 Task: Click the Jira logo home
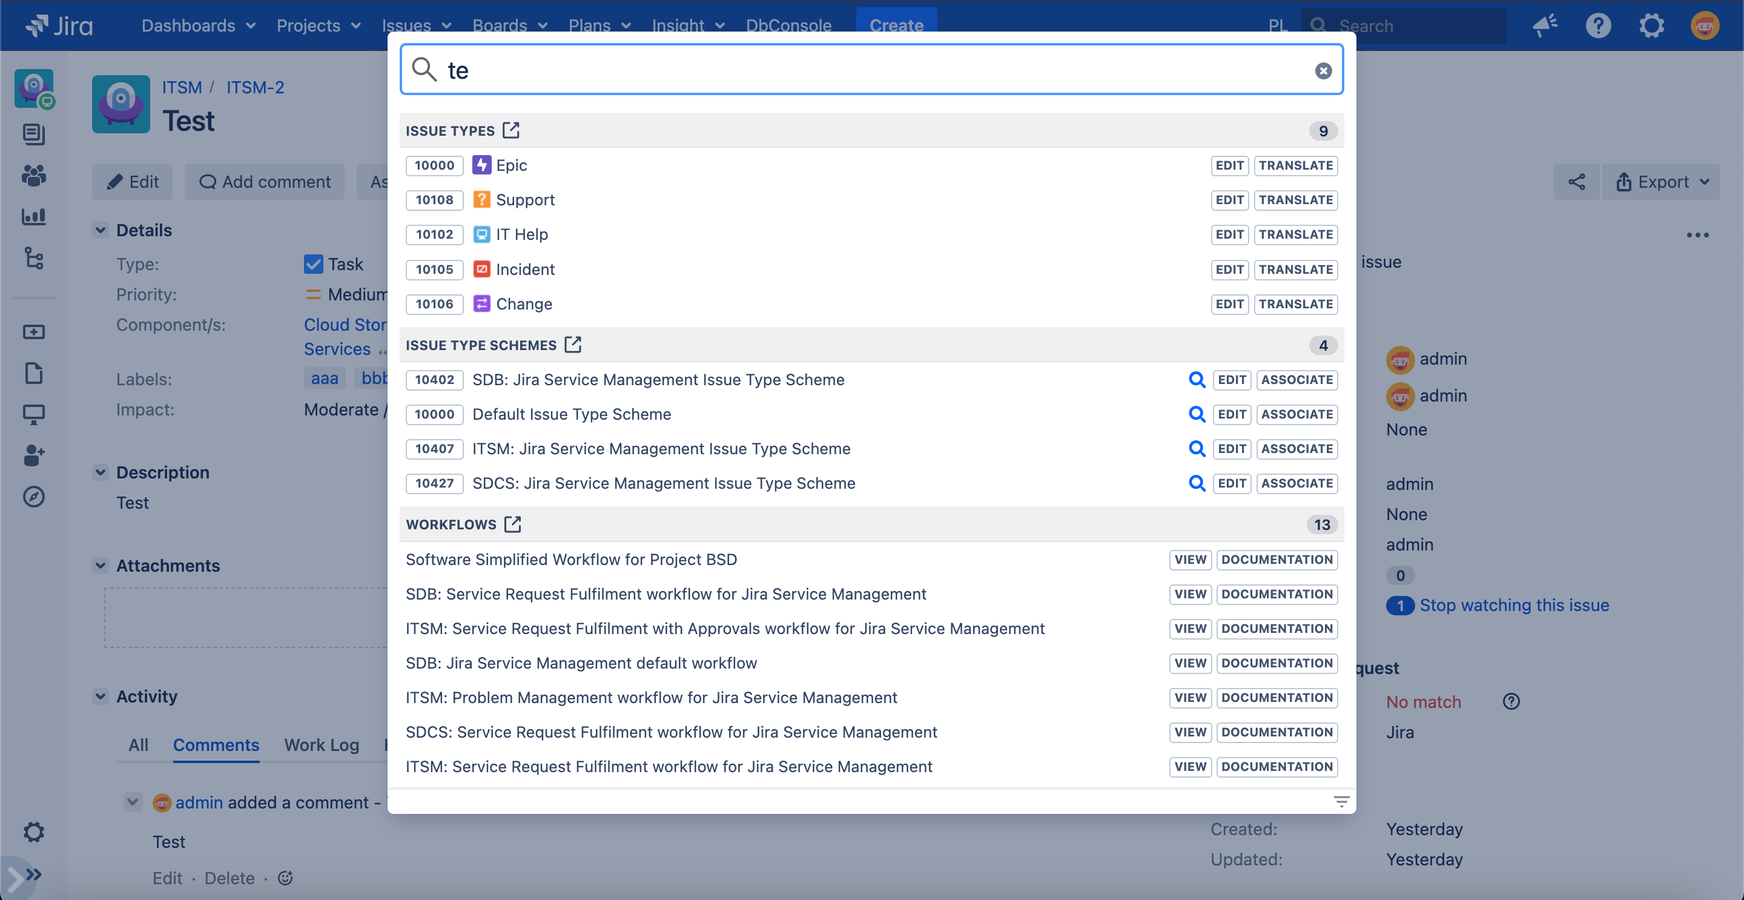(x=60, y=25)
